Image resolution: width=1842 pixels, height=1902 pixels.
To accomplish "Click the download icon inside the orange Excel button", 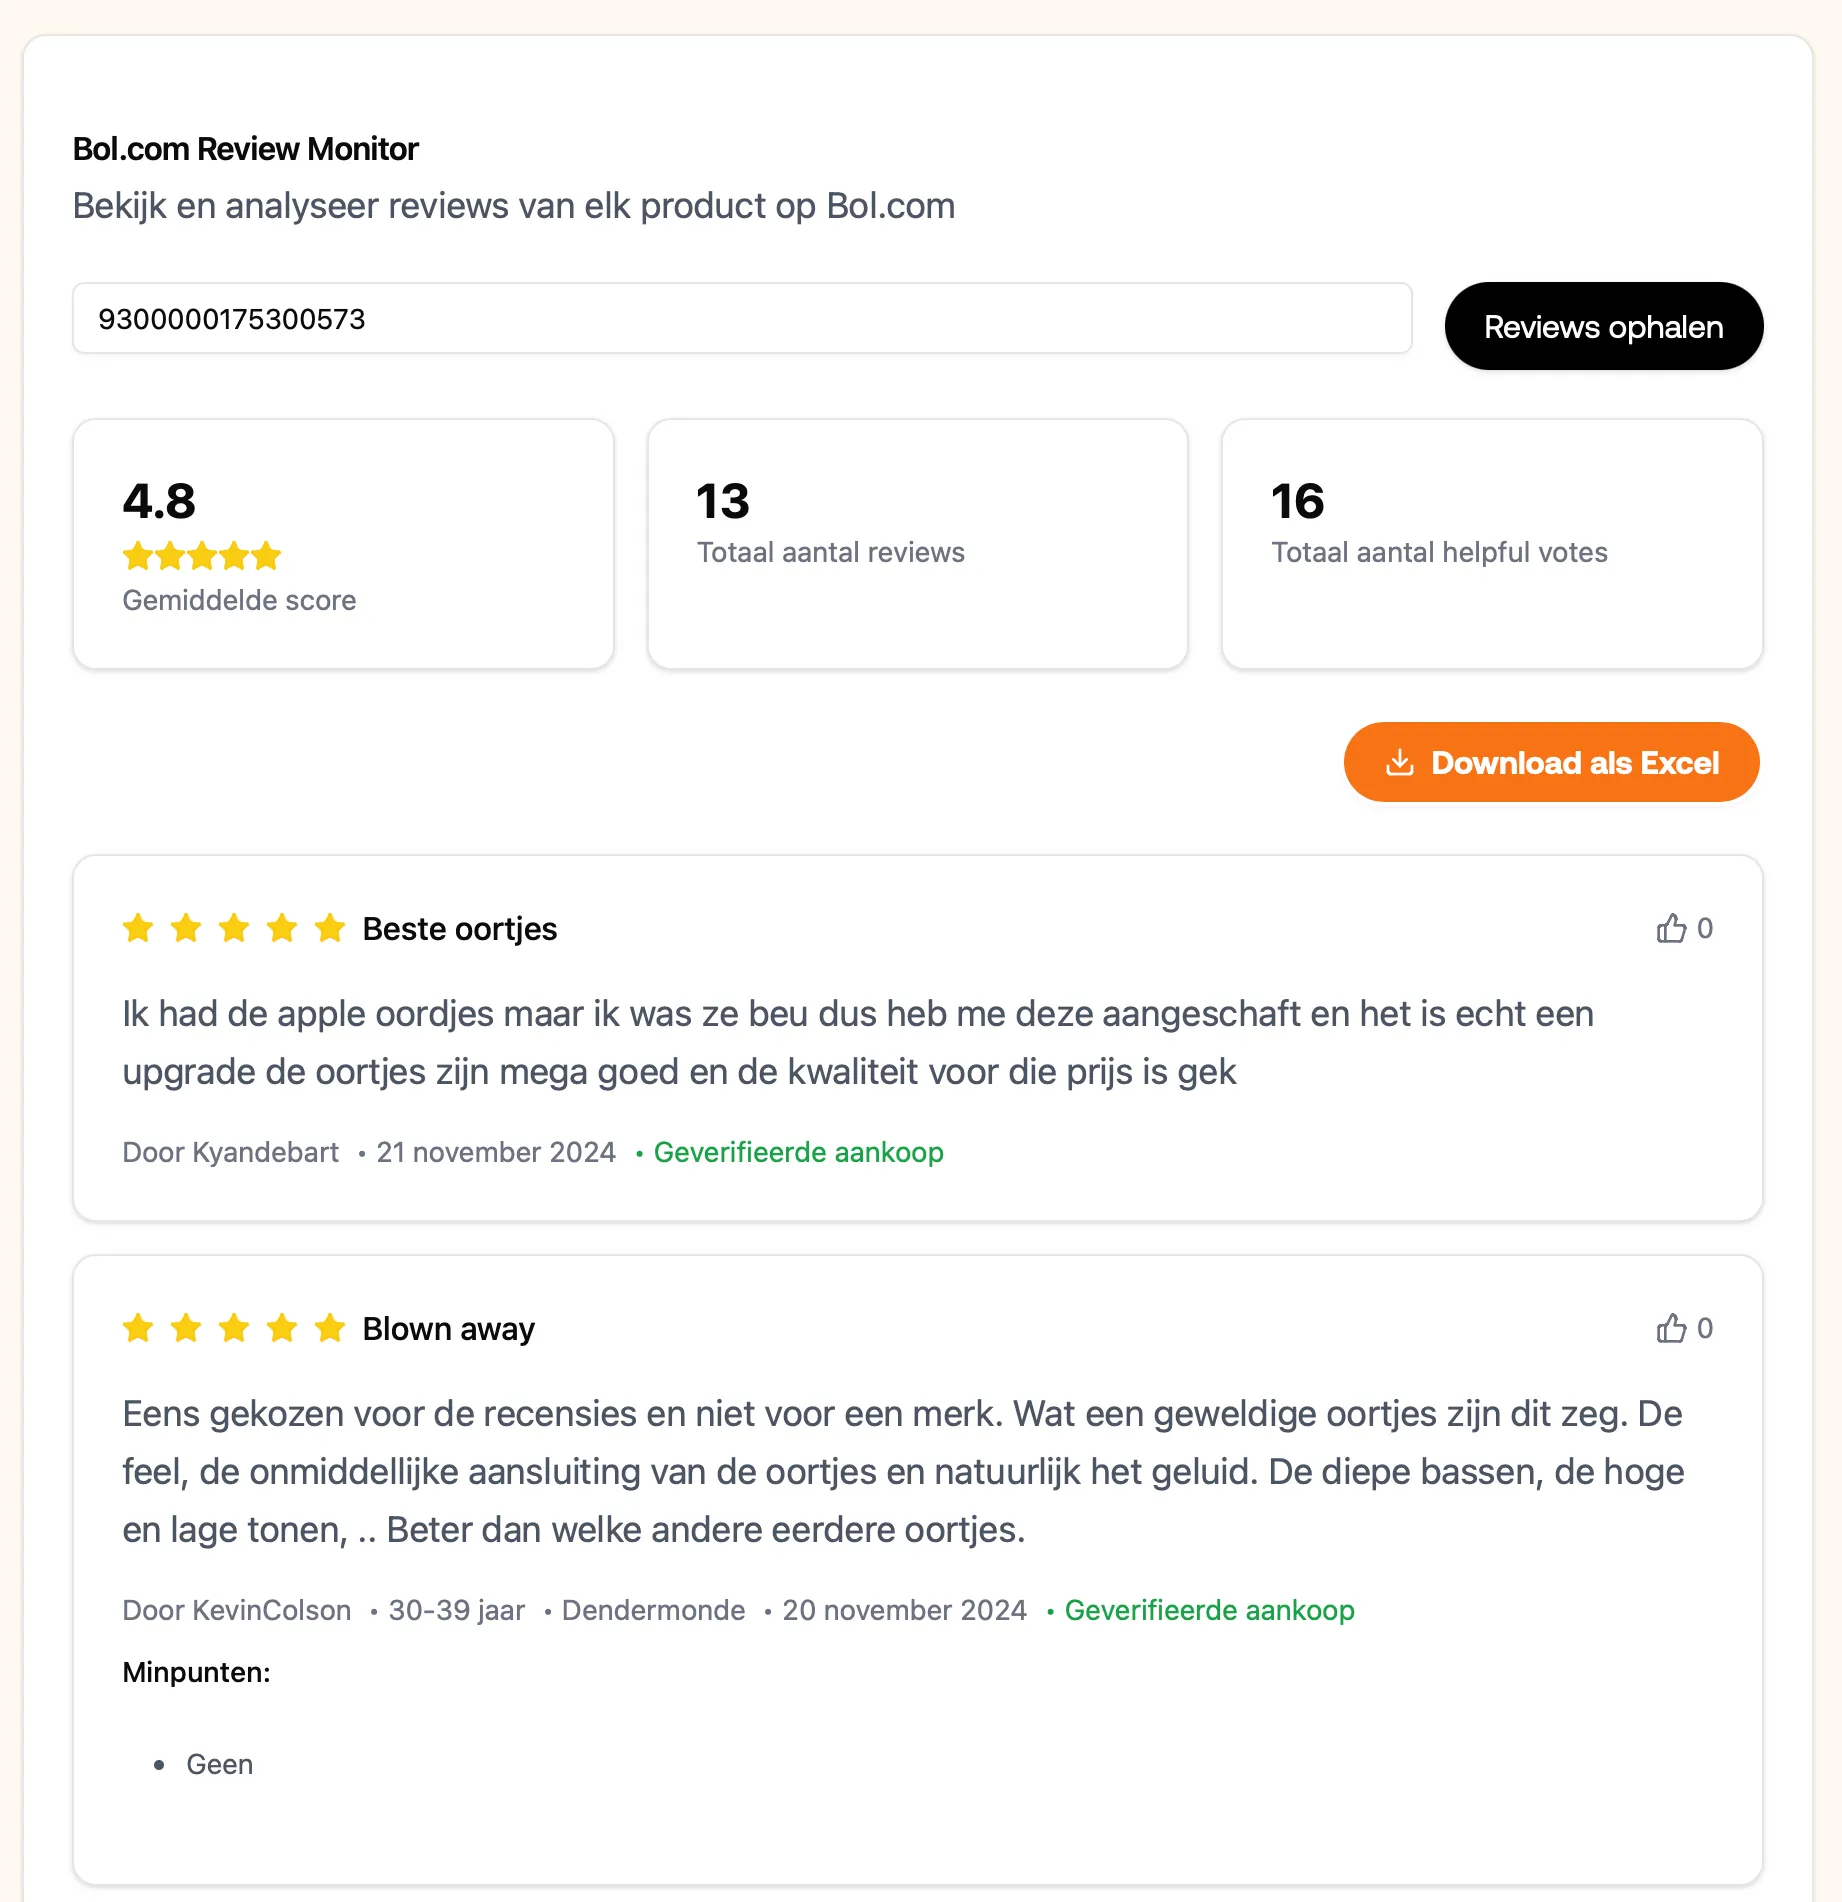I will pos(1399,762).
